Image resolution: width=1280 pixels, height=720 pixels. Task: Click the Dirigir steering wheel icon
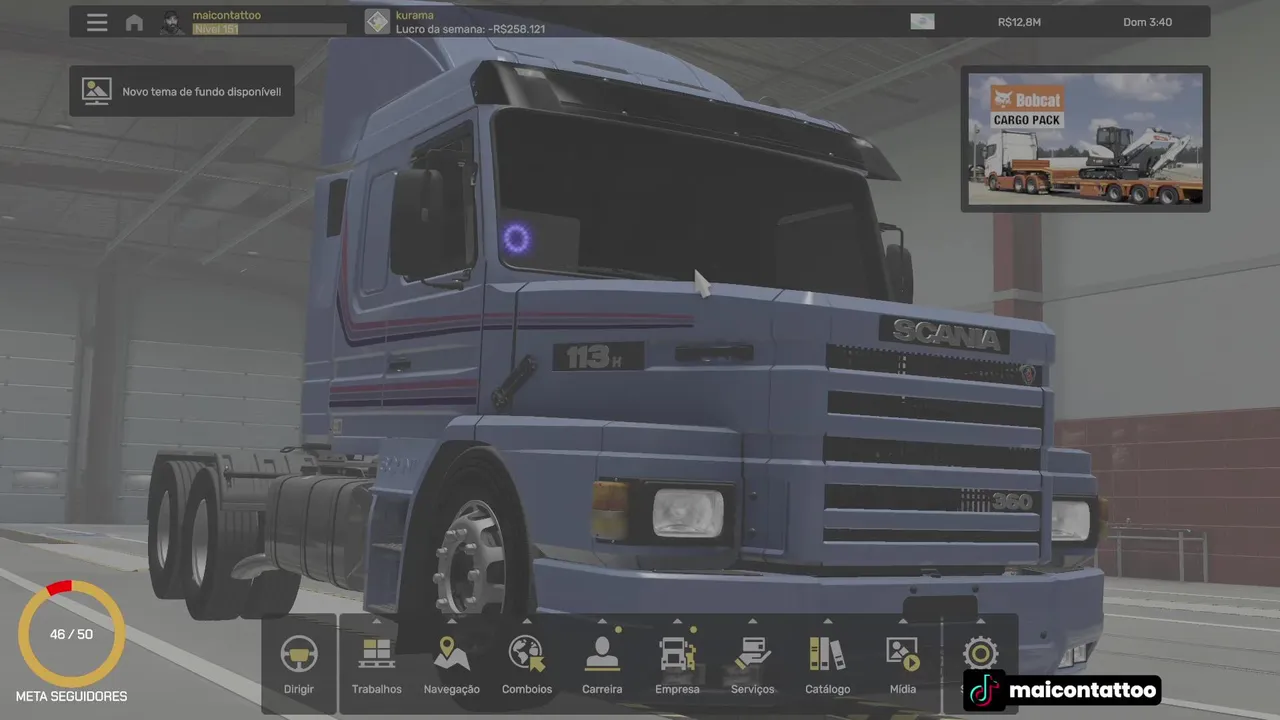[299, 654]
